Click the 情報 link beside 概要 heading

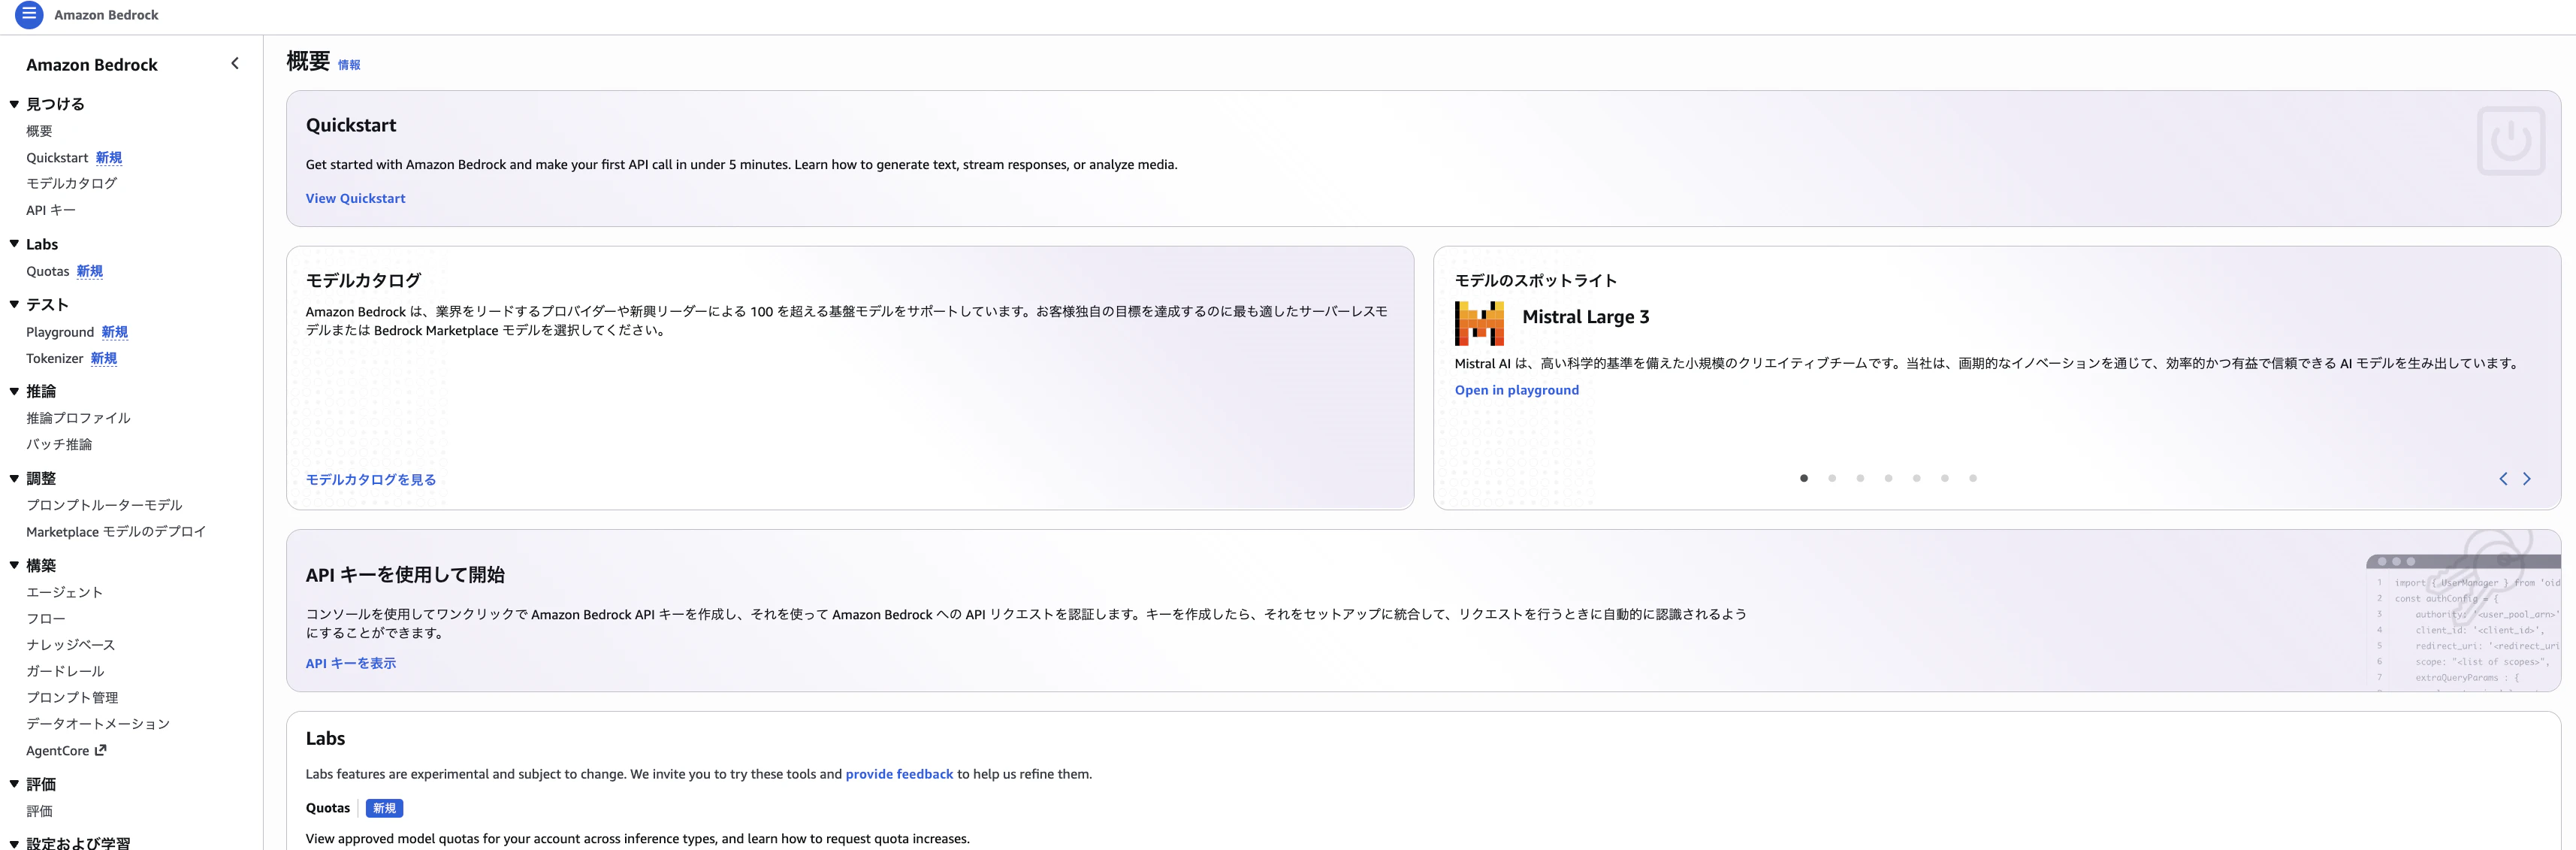click(349, 65)
